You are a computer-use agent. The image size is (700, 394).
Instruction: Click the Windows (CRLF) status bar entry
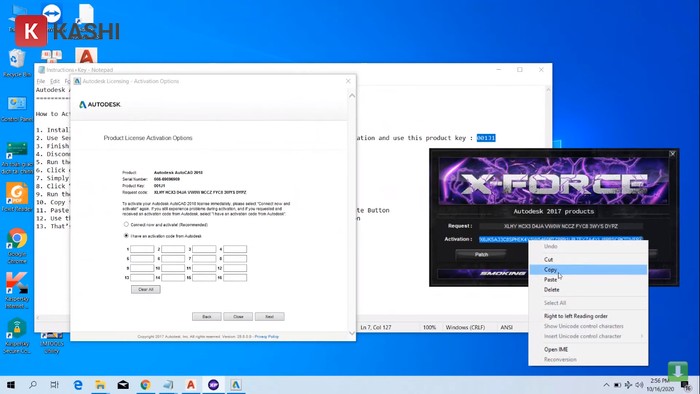465,328
